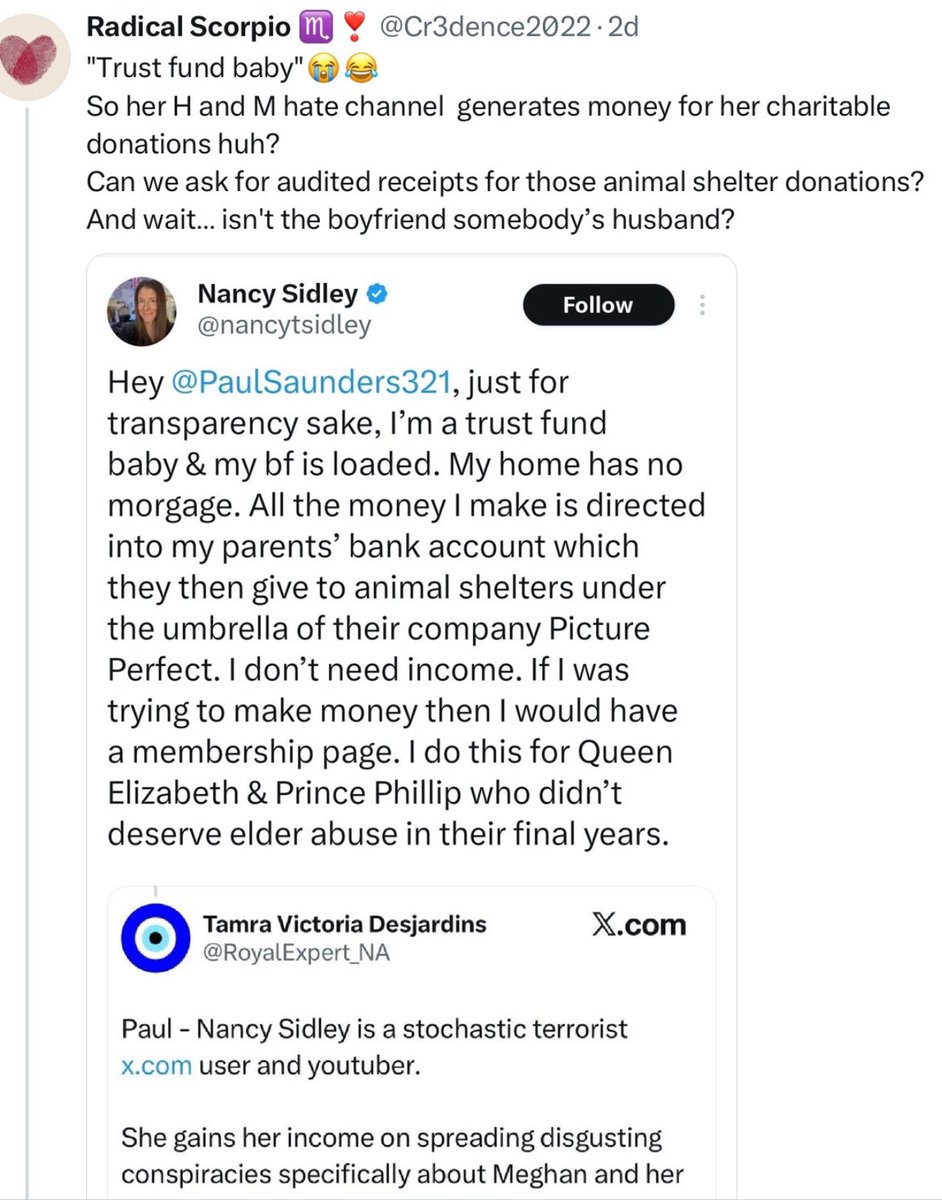
Task: Click Nancy Sidley's profile photo
Action: (x=142, y=310)
